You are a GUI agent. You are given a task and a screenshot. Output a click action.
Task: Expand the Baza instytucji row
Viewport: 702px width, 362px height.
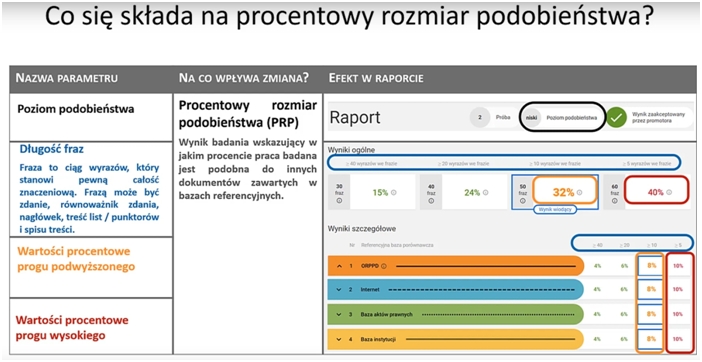pyautogui.click(x=339, y=339)
